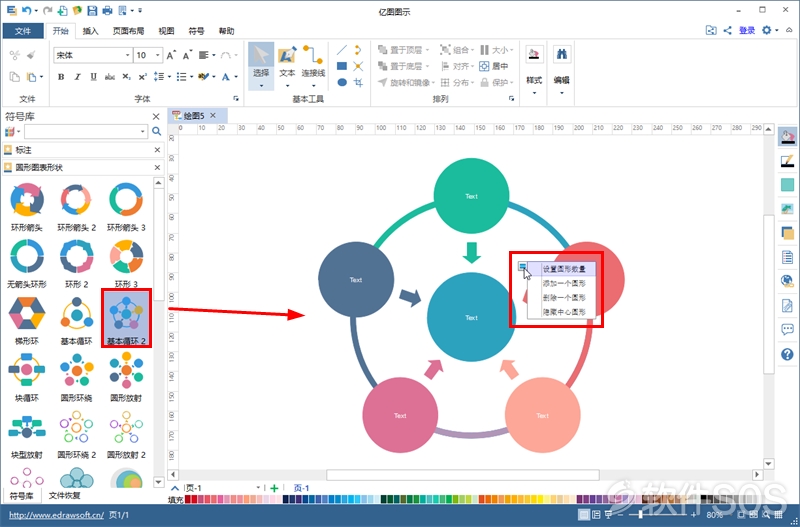Switch to the 页面布局 ribbon tab
Screen dimensions: 800x527
pyautogui.click(x=128, y=31)
